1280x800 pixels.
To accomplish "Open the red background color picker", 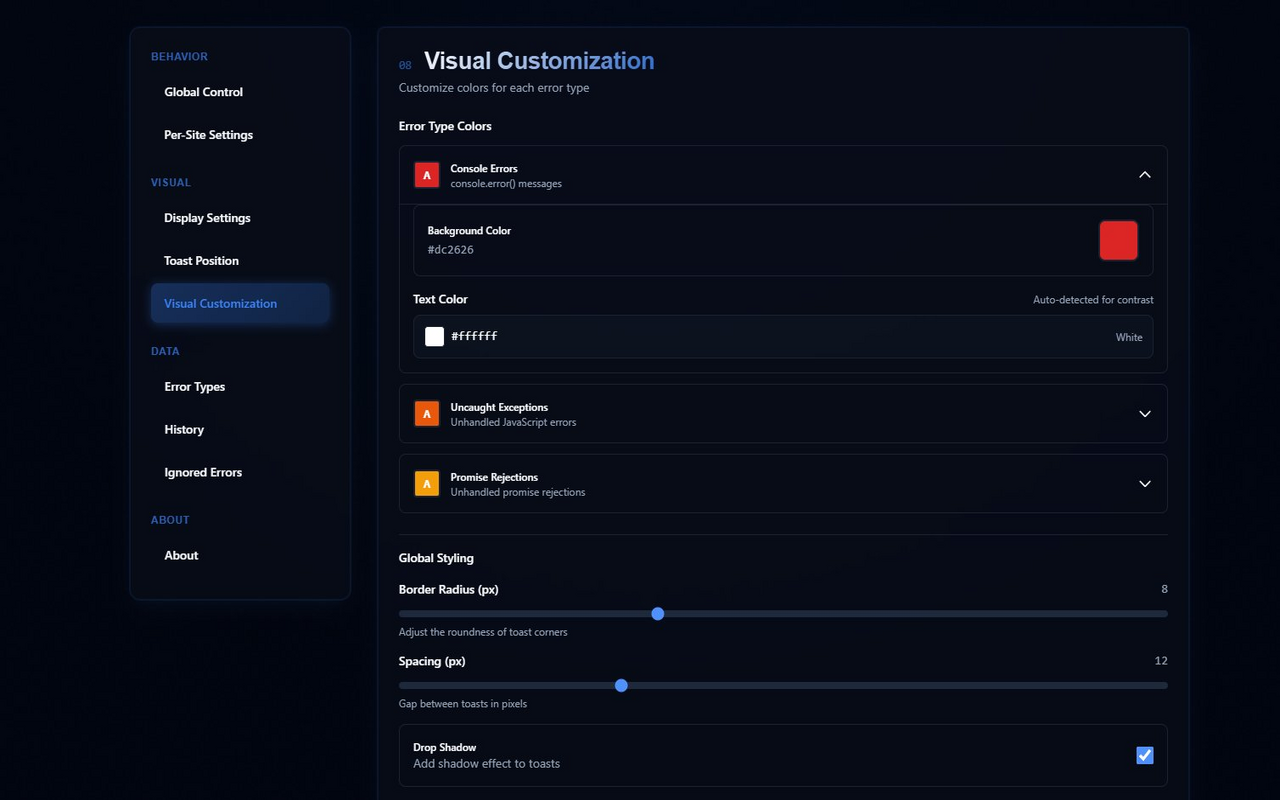I will coord(1118,241).
